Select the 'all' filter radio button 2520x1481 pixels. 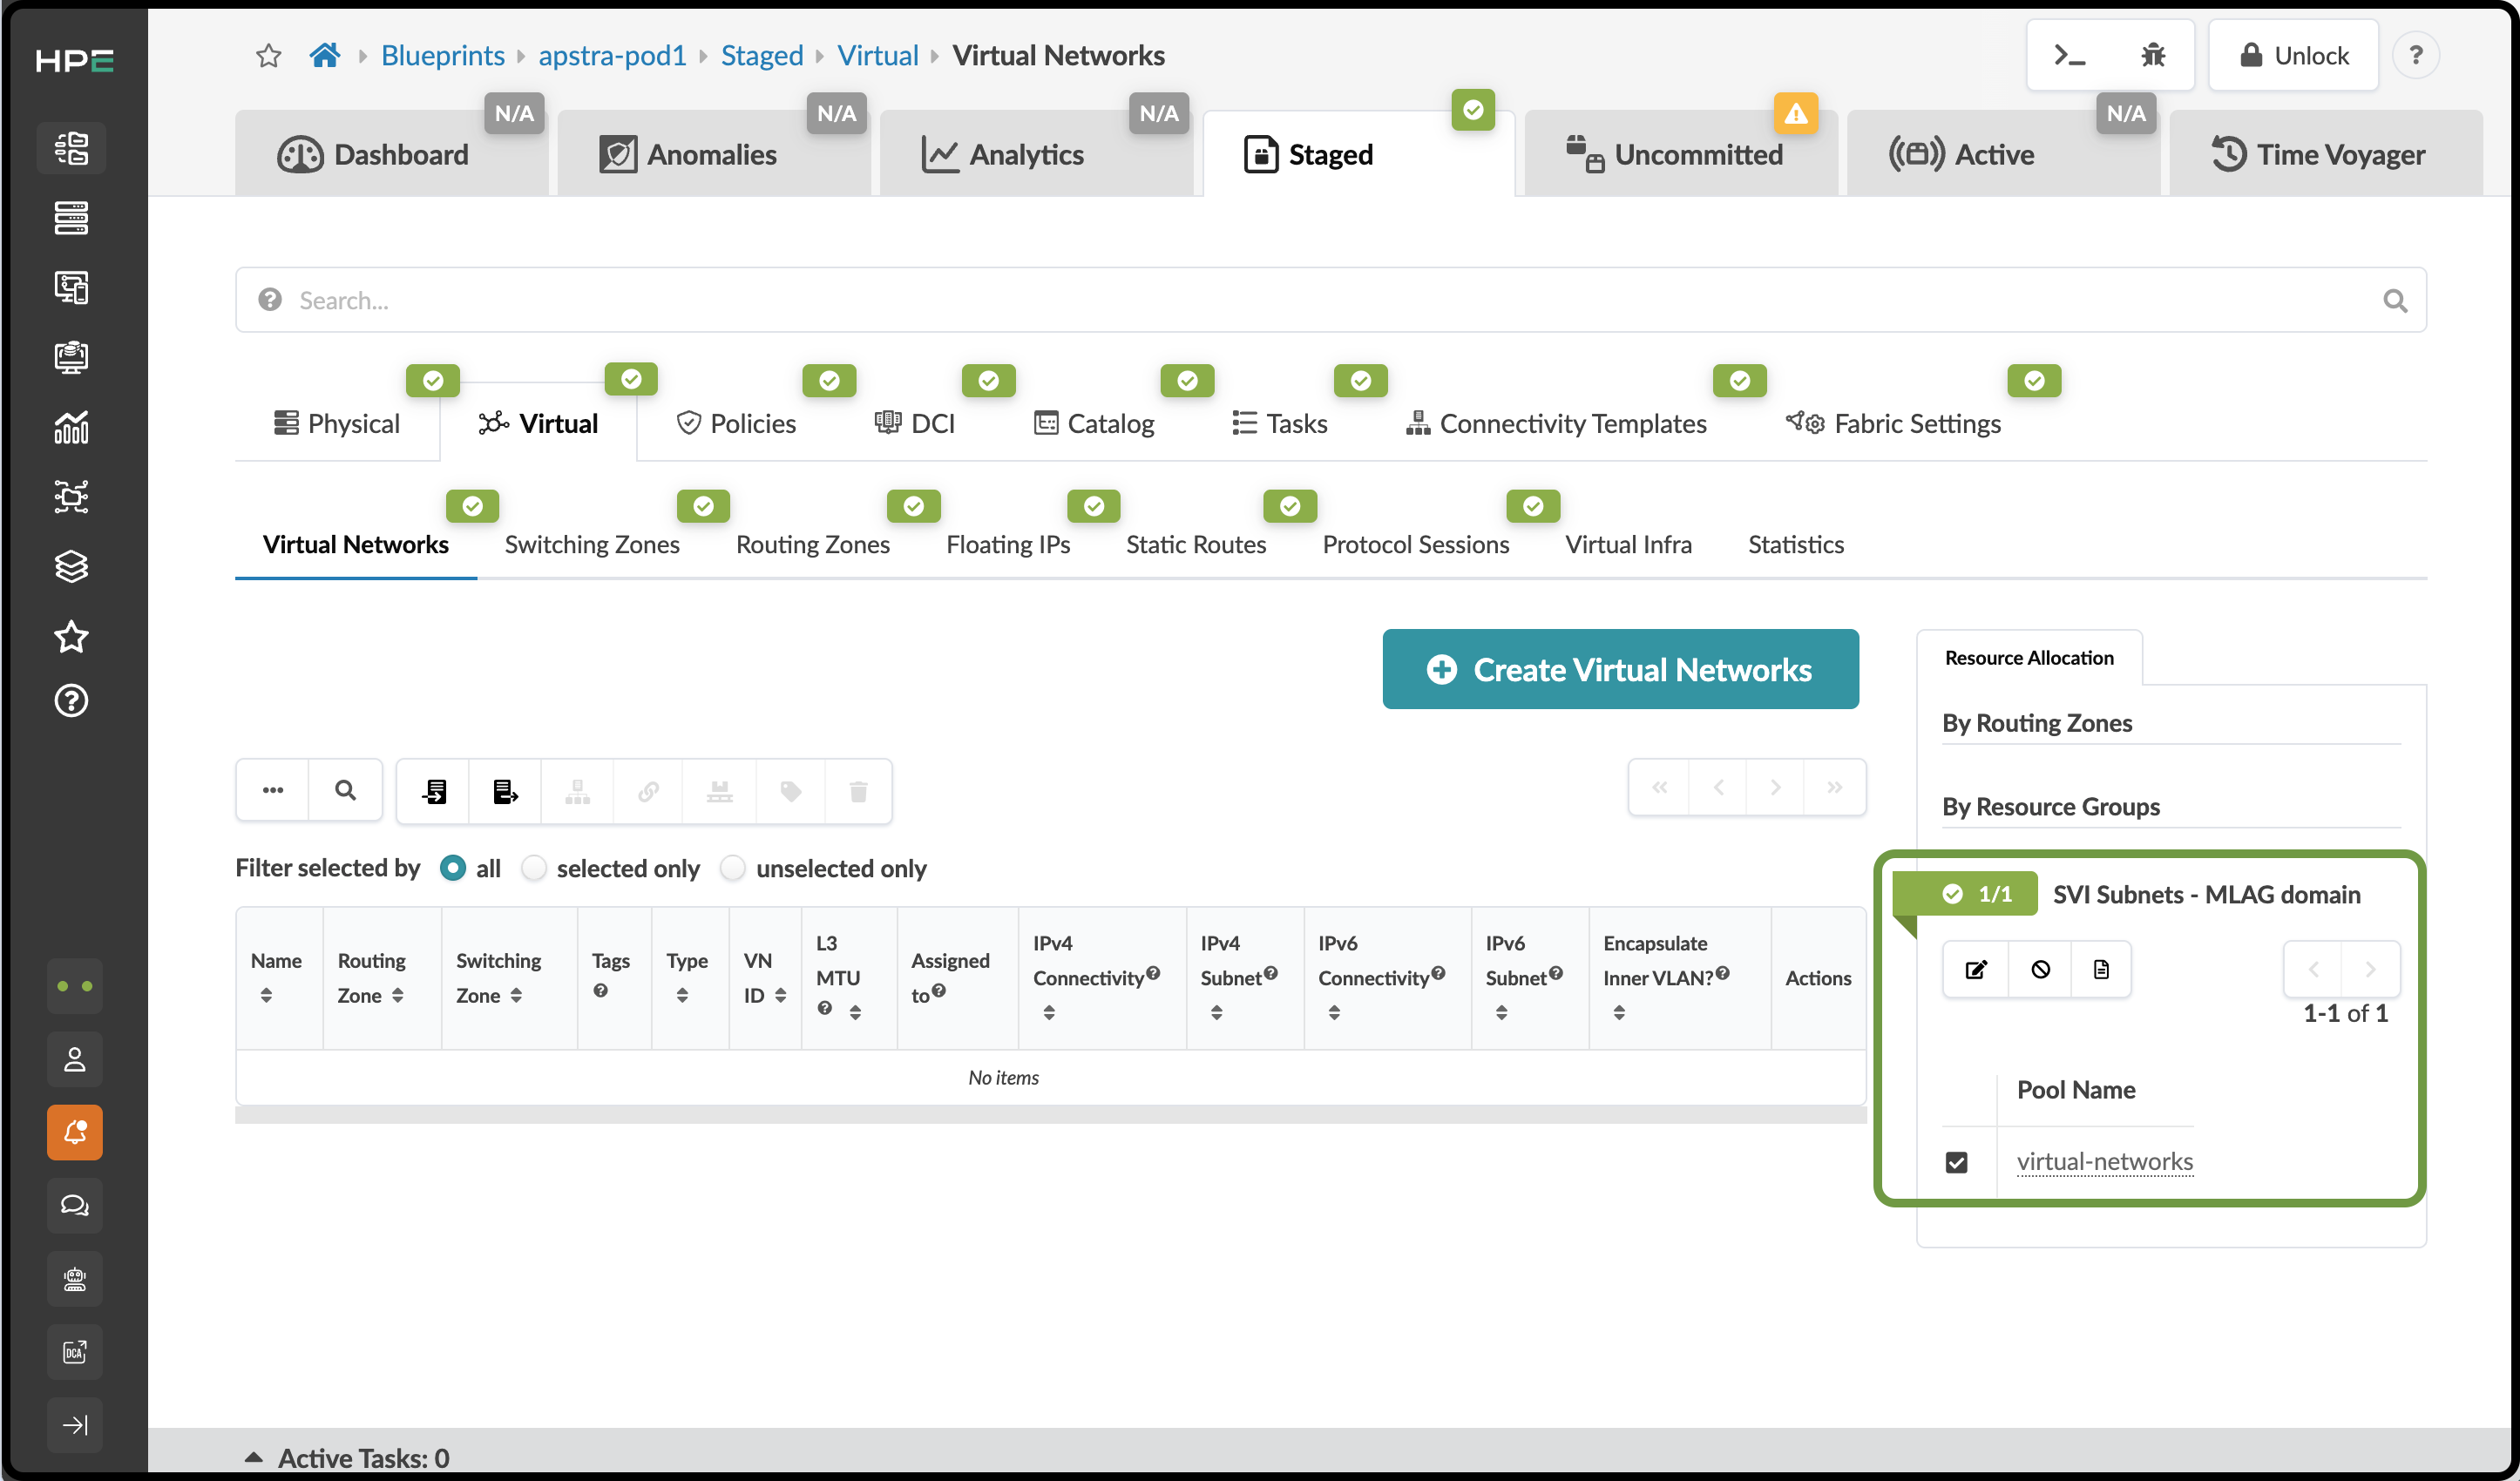coord(452,868)
